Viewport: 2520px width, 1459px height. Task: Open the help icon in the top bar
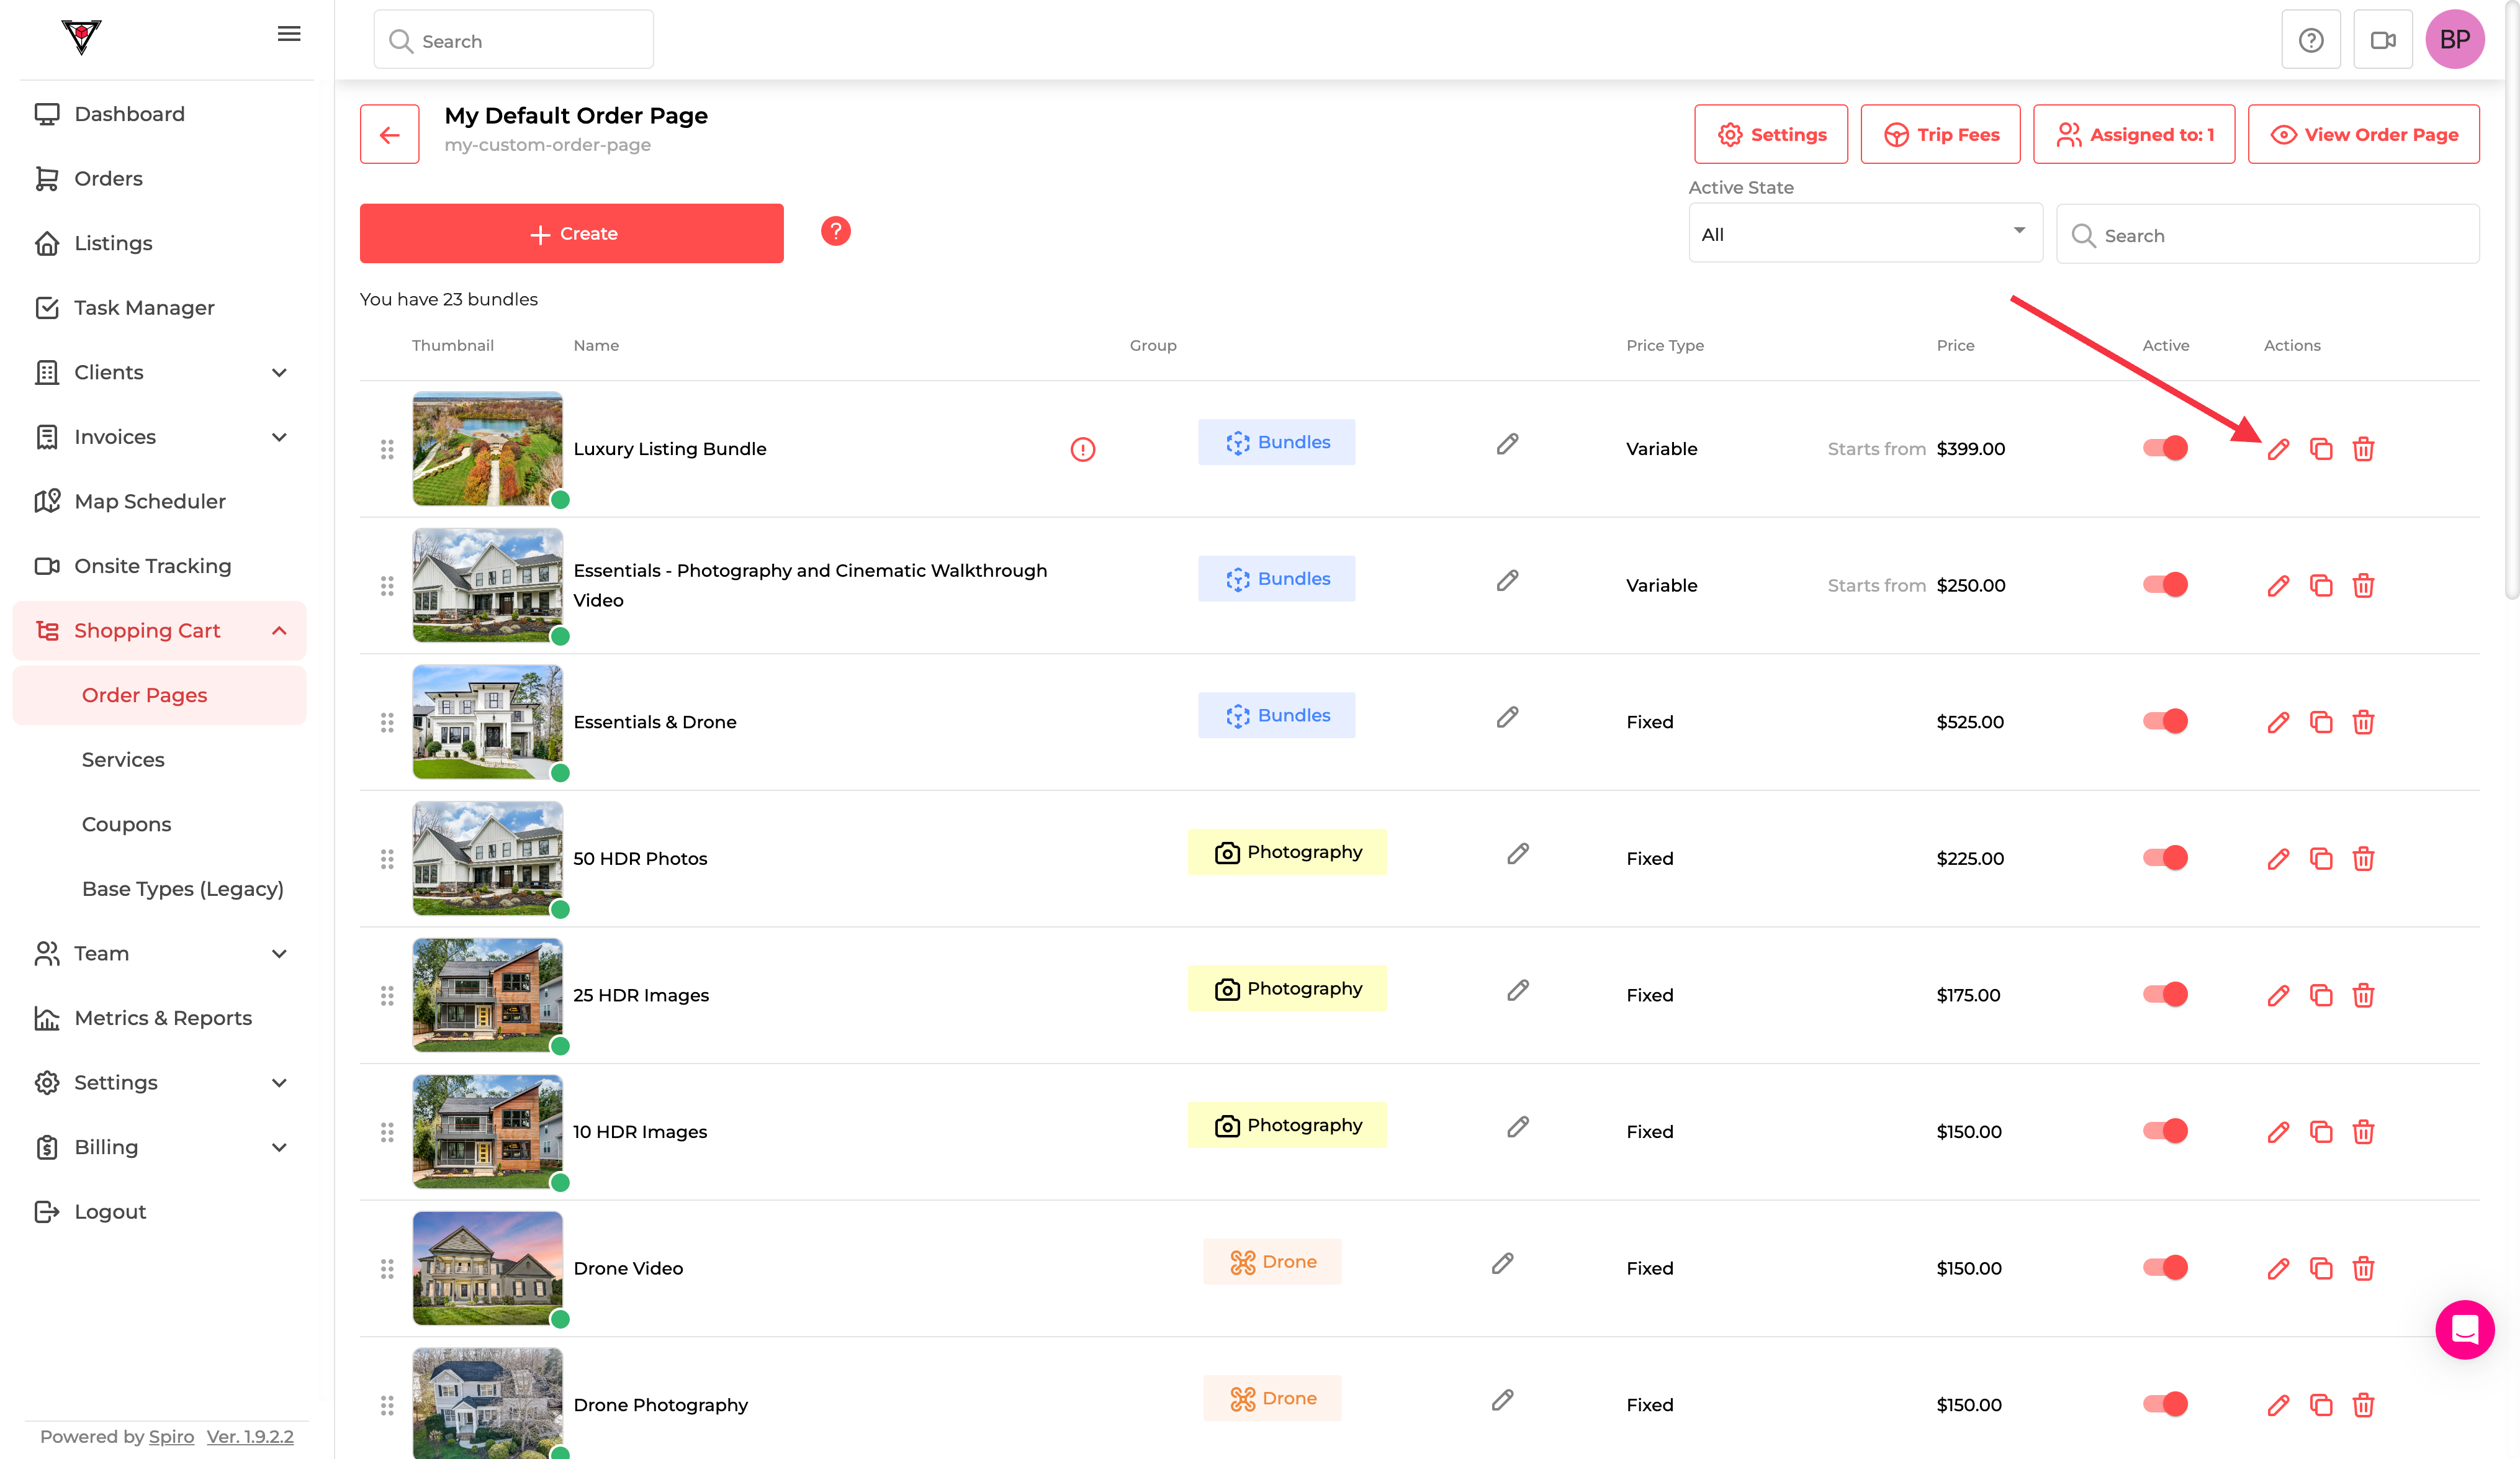2310,40
